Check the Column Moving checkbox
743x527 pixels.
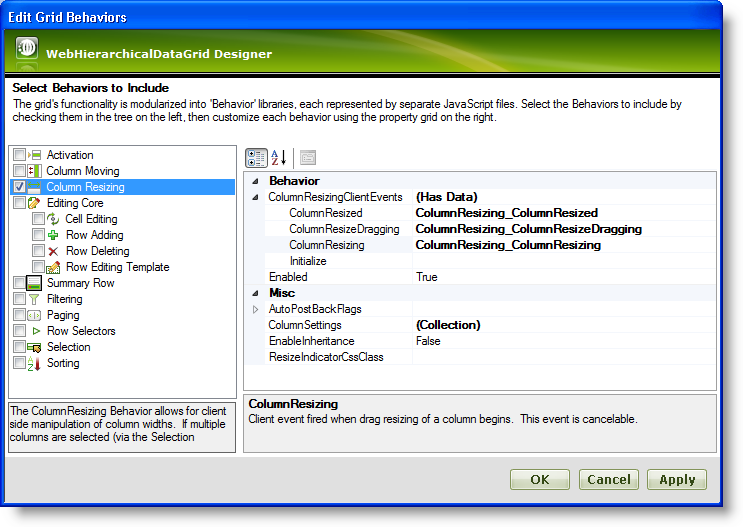19,171
